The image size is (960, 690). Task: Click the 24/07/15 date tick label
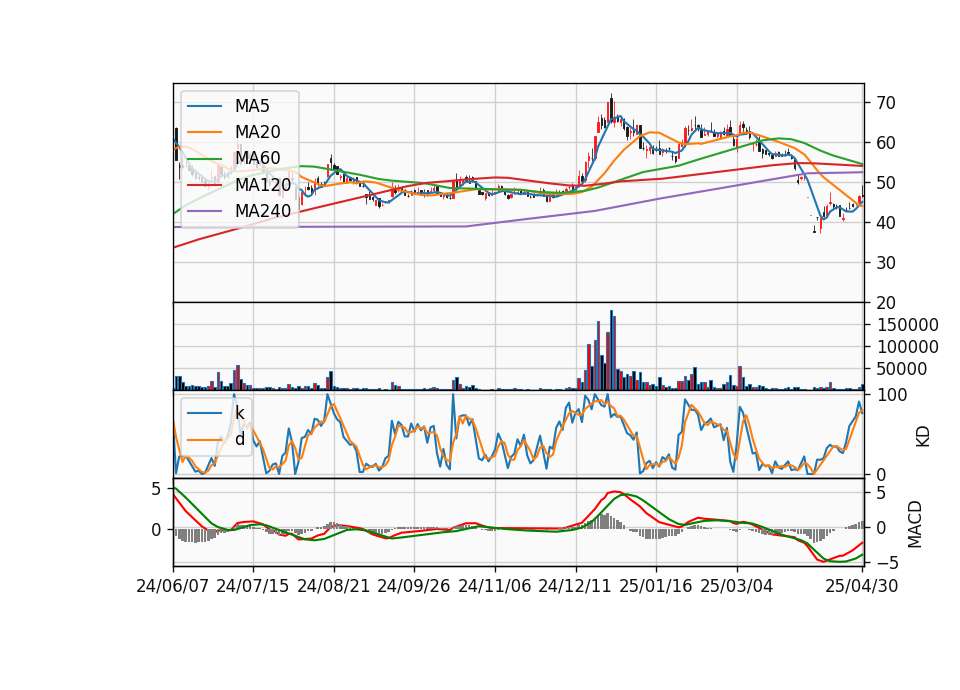(252, 586)
